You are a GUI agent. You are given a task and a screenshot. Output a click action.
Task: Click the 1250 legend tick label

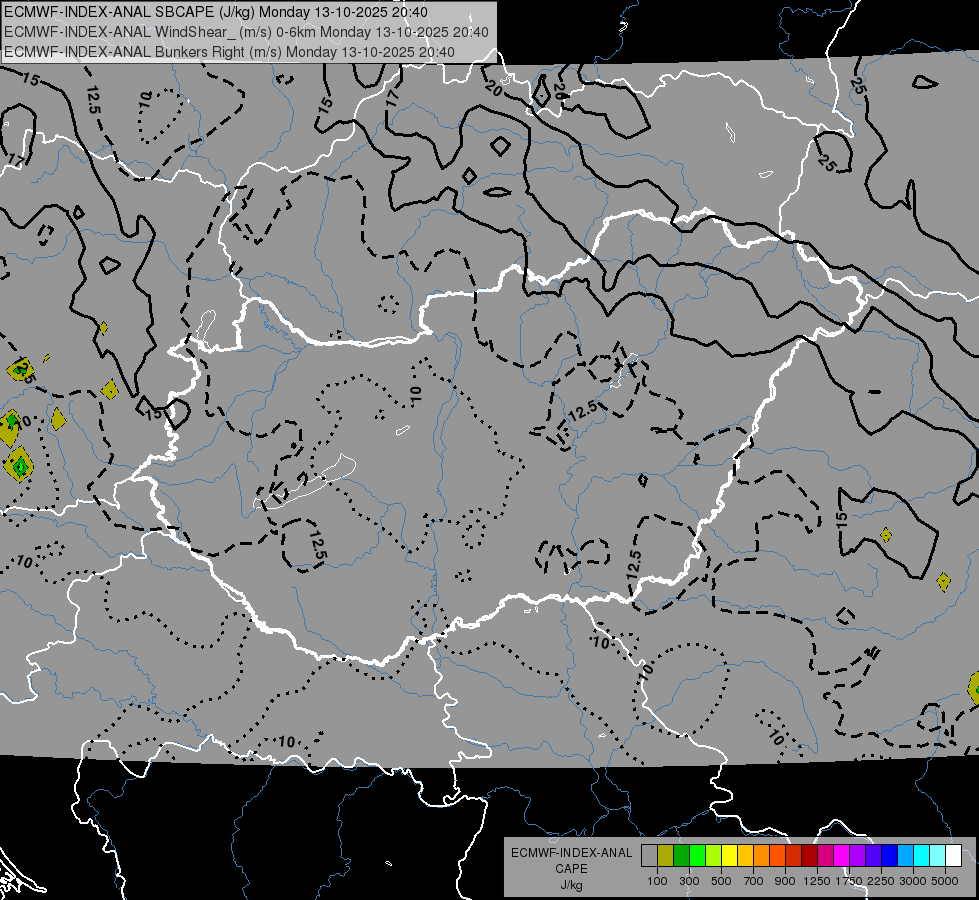817,881
